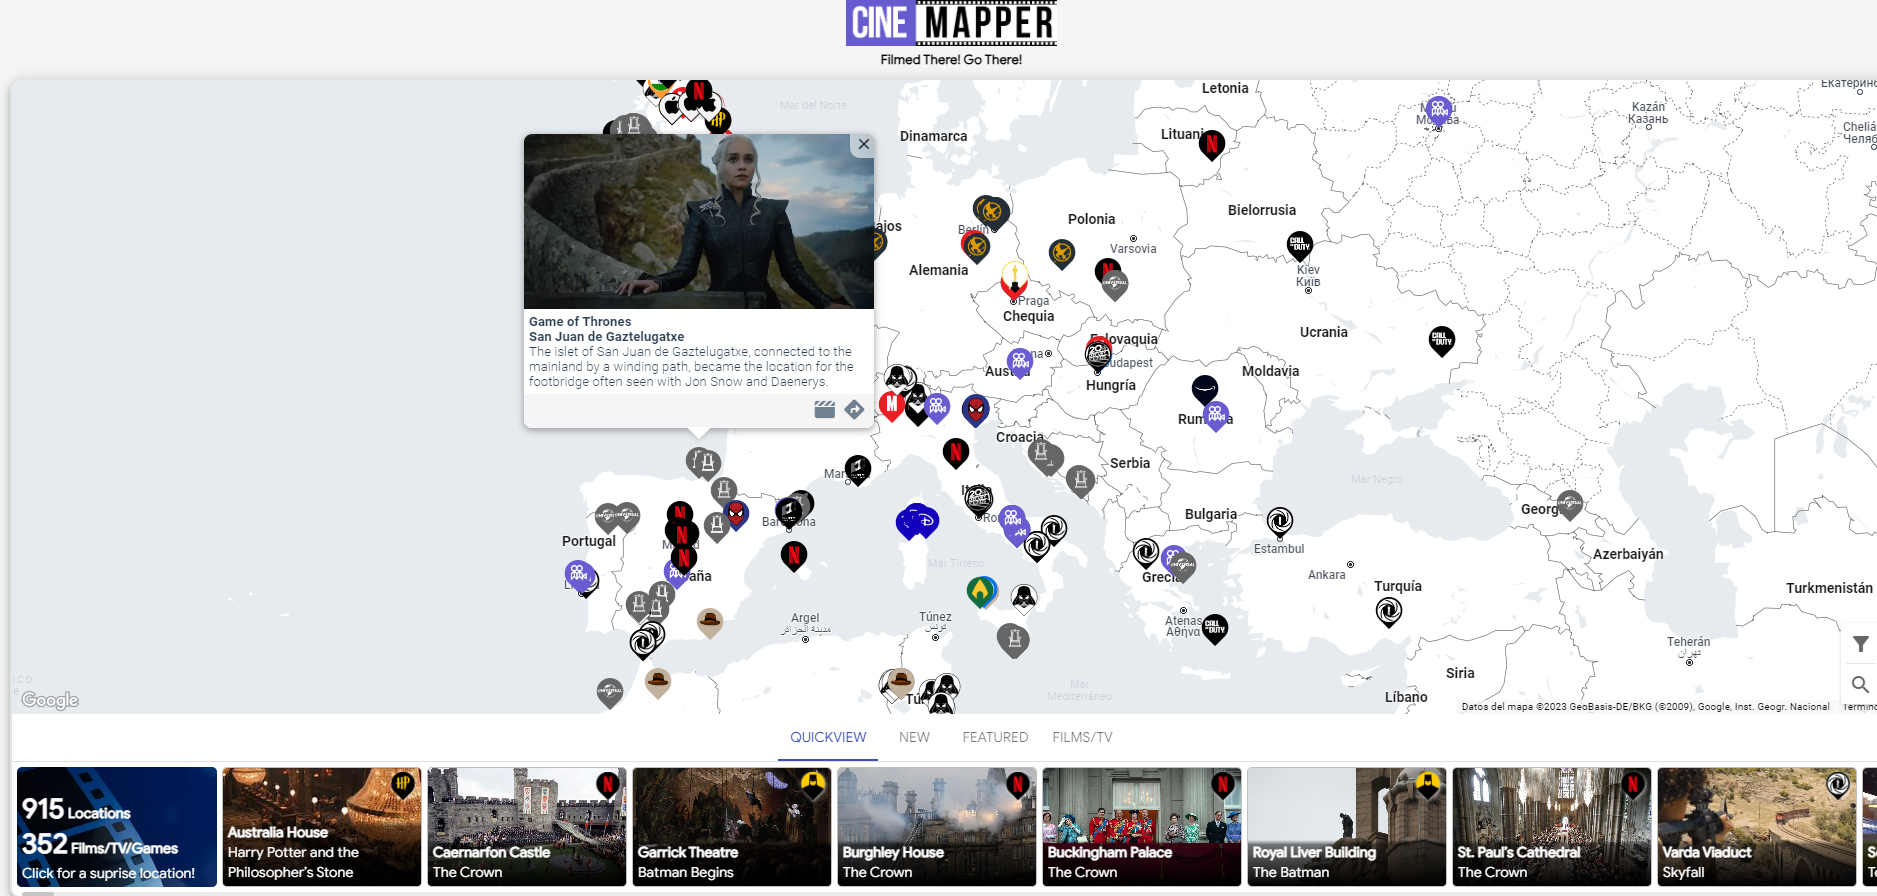Switch to the QUICKVIEW tab
Screen dimensions: 1877x896
(x=828, y=737)
